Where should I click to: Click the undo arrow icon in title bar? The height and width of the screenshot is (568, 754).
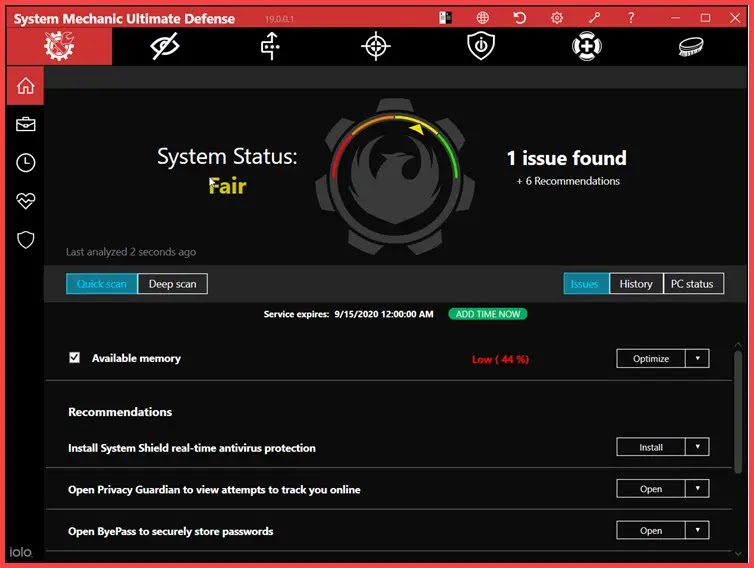(x=519, y=18)
